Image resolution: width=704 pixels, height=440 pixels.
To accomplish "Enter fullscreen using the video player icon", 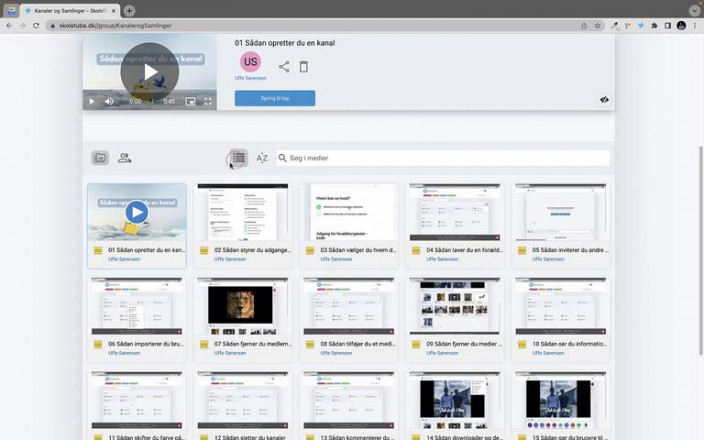I will (x=208, y=101).
